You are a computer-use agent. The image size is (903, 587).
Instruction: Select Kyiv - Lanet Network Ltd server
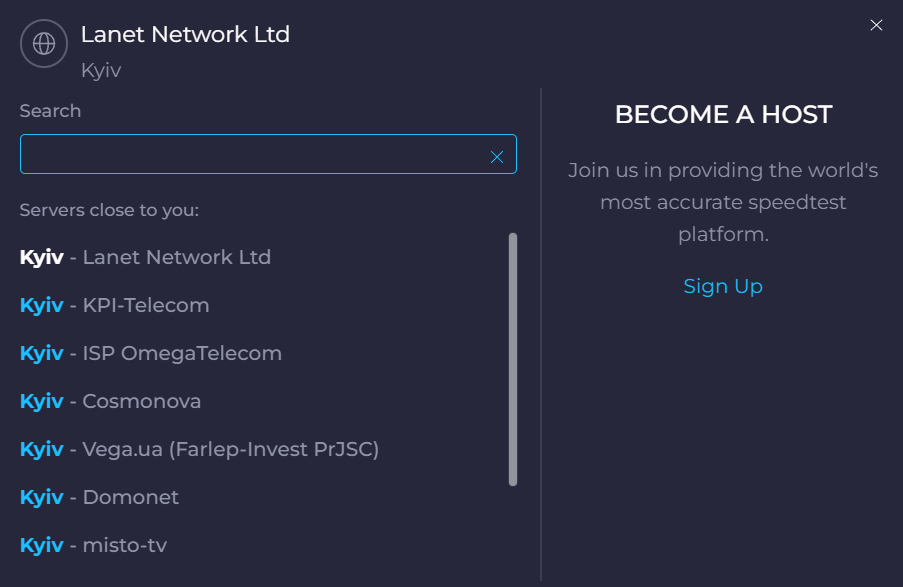click(145, 257)
